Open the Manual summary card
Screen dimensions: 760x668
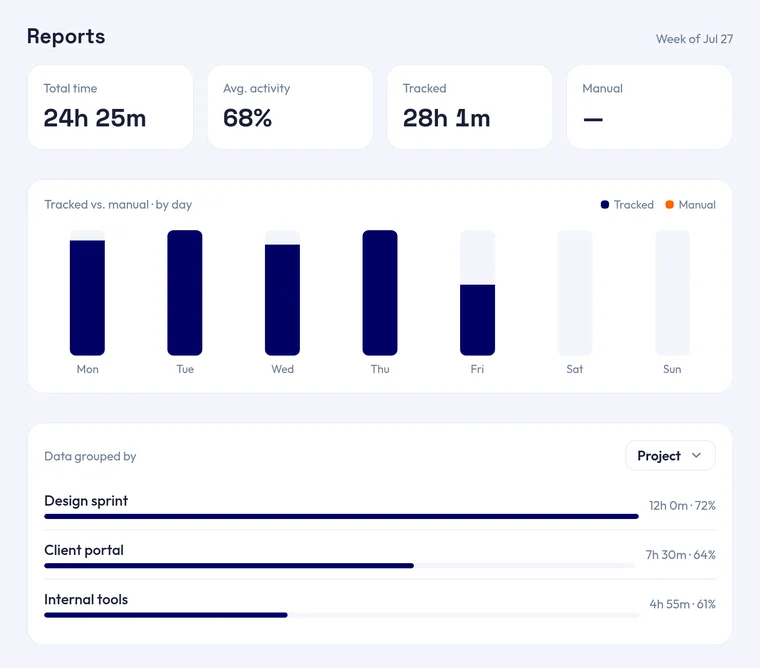(649, 107)
